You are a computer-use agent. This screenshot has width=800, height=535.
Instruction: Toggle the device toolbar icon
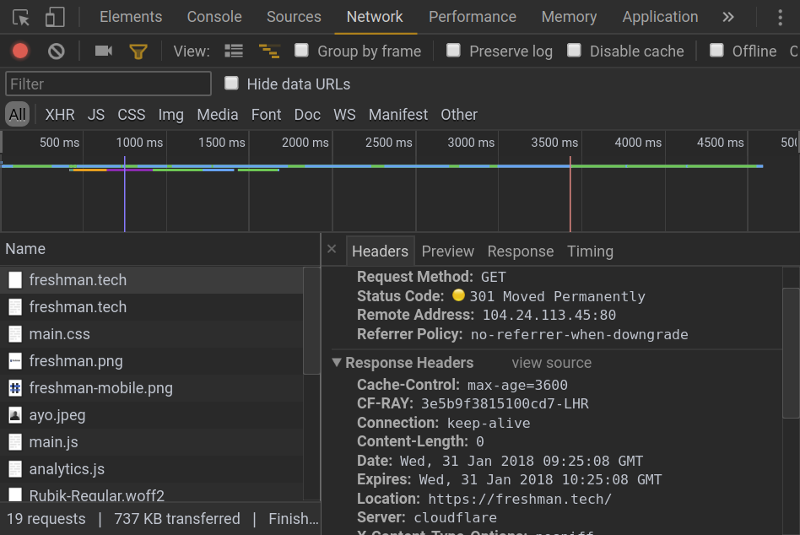pos(55,17)
